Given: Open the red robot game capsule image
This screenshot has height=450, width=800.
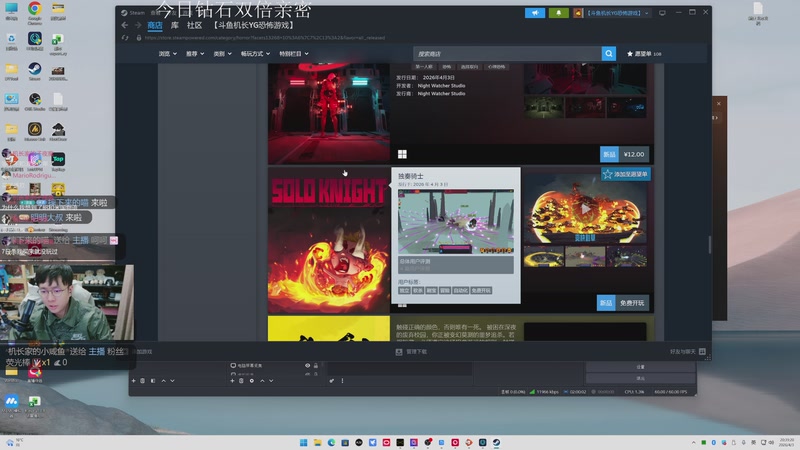Looking at the screenshot, I should point(329,113).
